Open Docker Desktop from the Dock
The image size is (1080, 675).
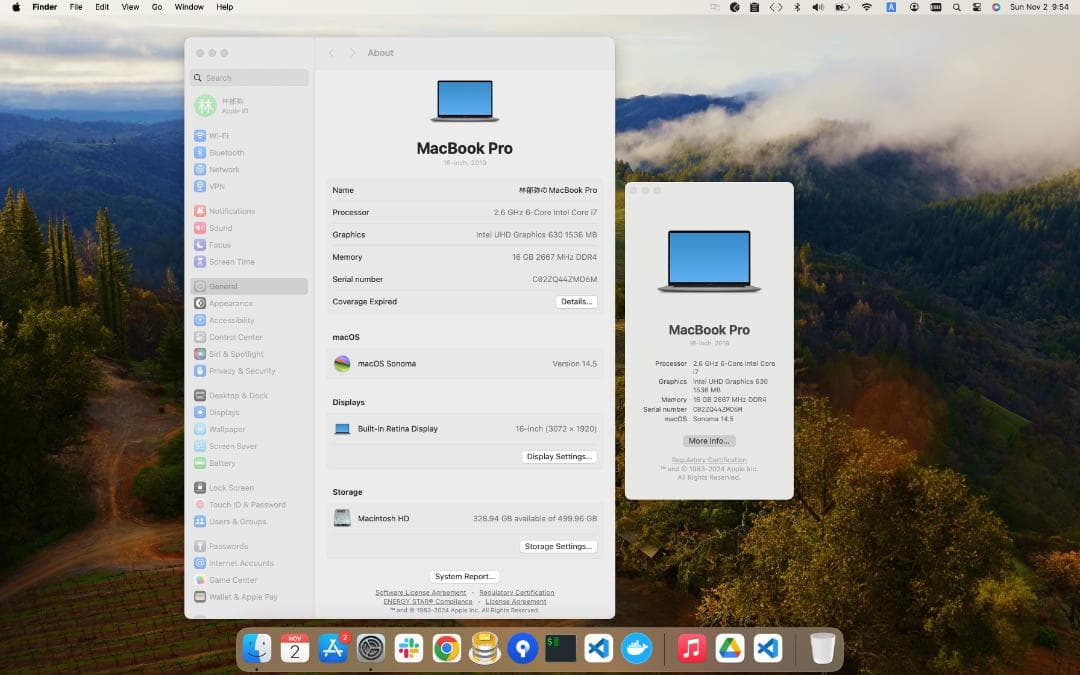pos(637,648)
